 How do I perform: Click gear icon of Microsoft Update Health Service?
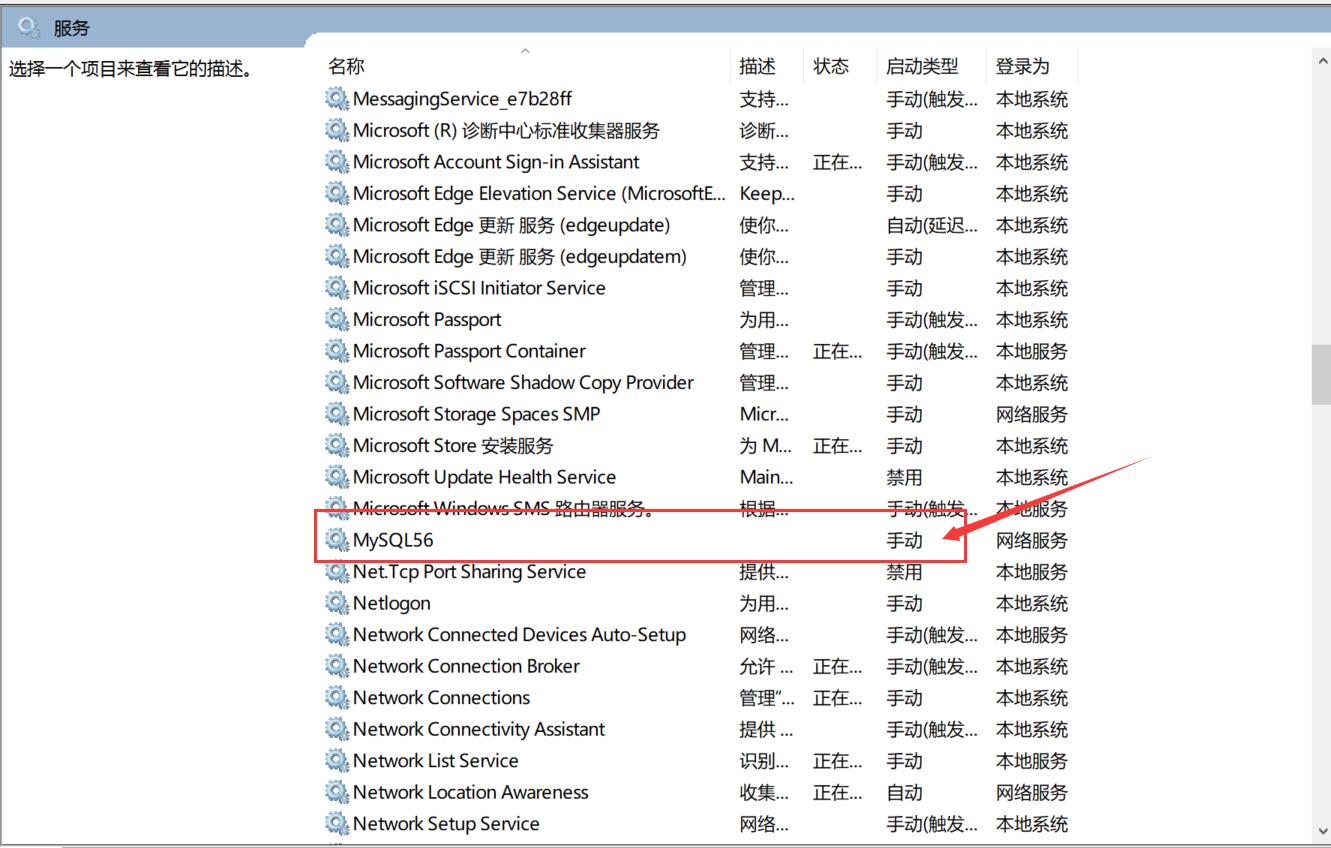(x=337, y=477)
